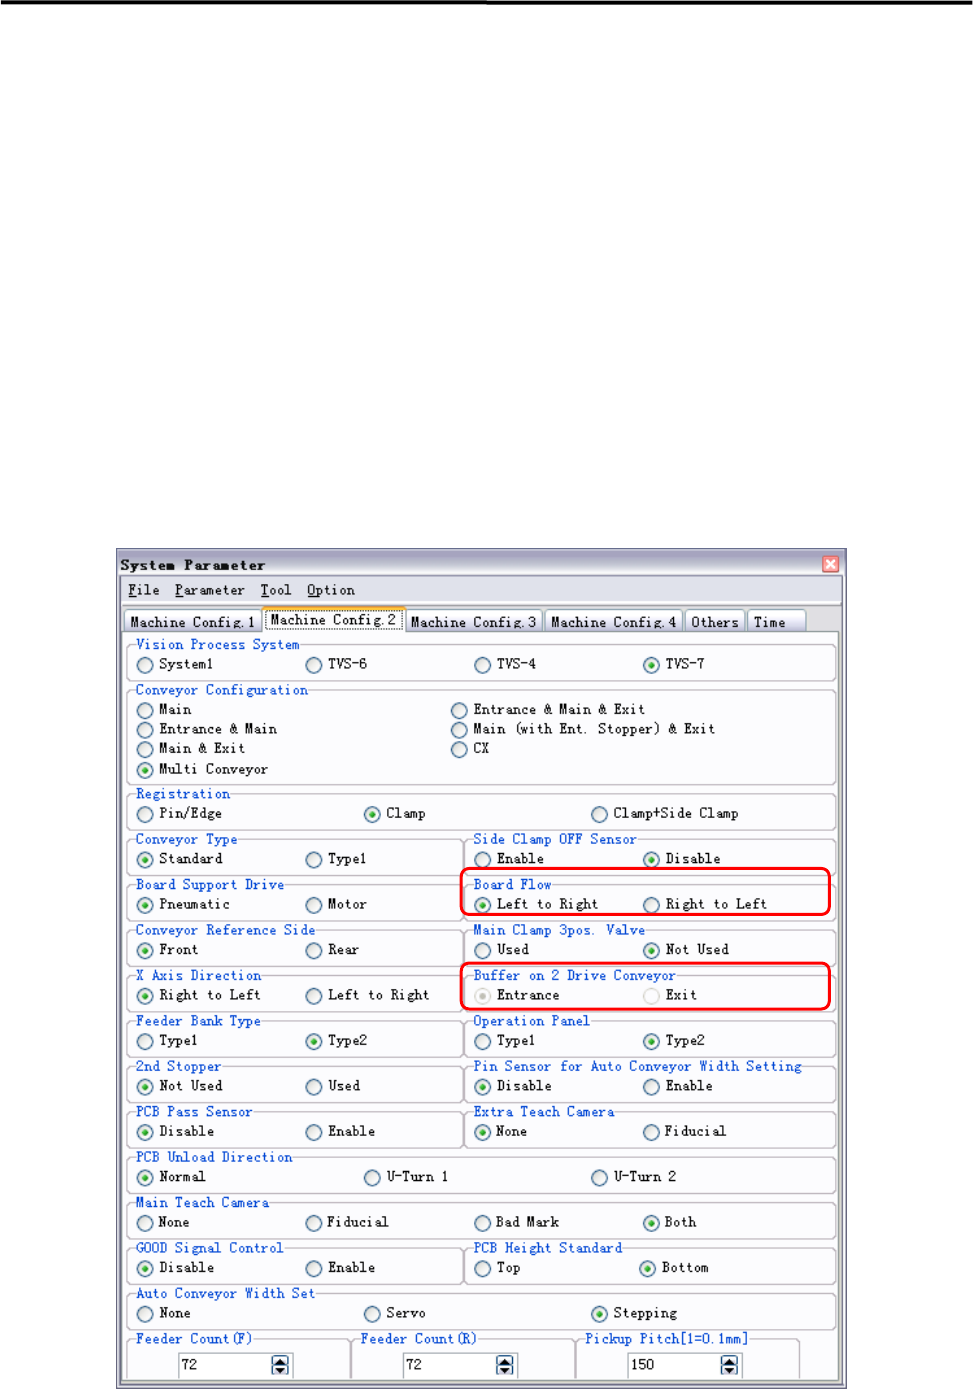
Task: Choose U-Turn 1 PCB unload direction
Action: pos(373,1177)
